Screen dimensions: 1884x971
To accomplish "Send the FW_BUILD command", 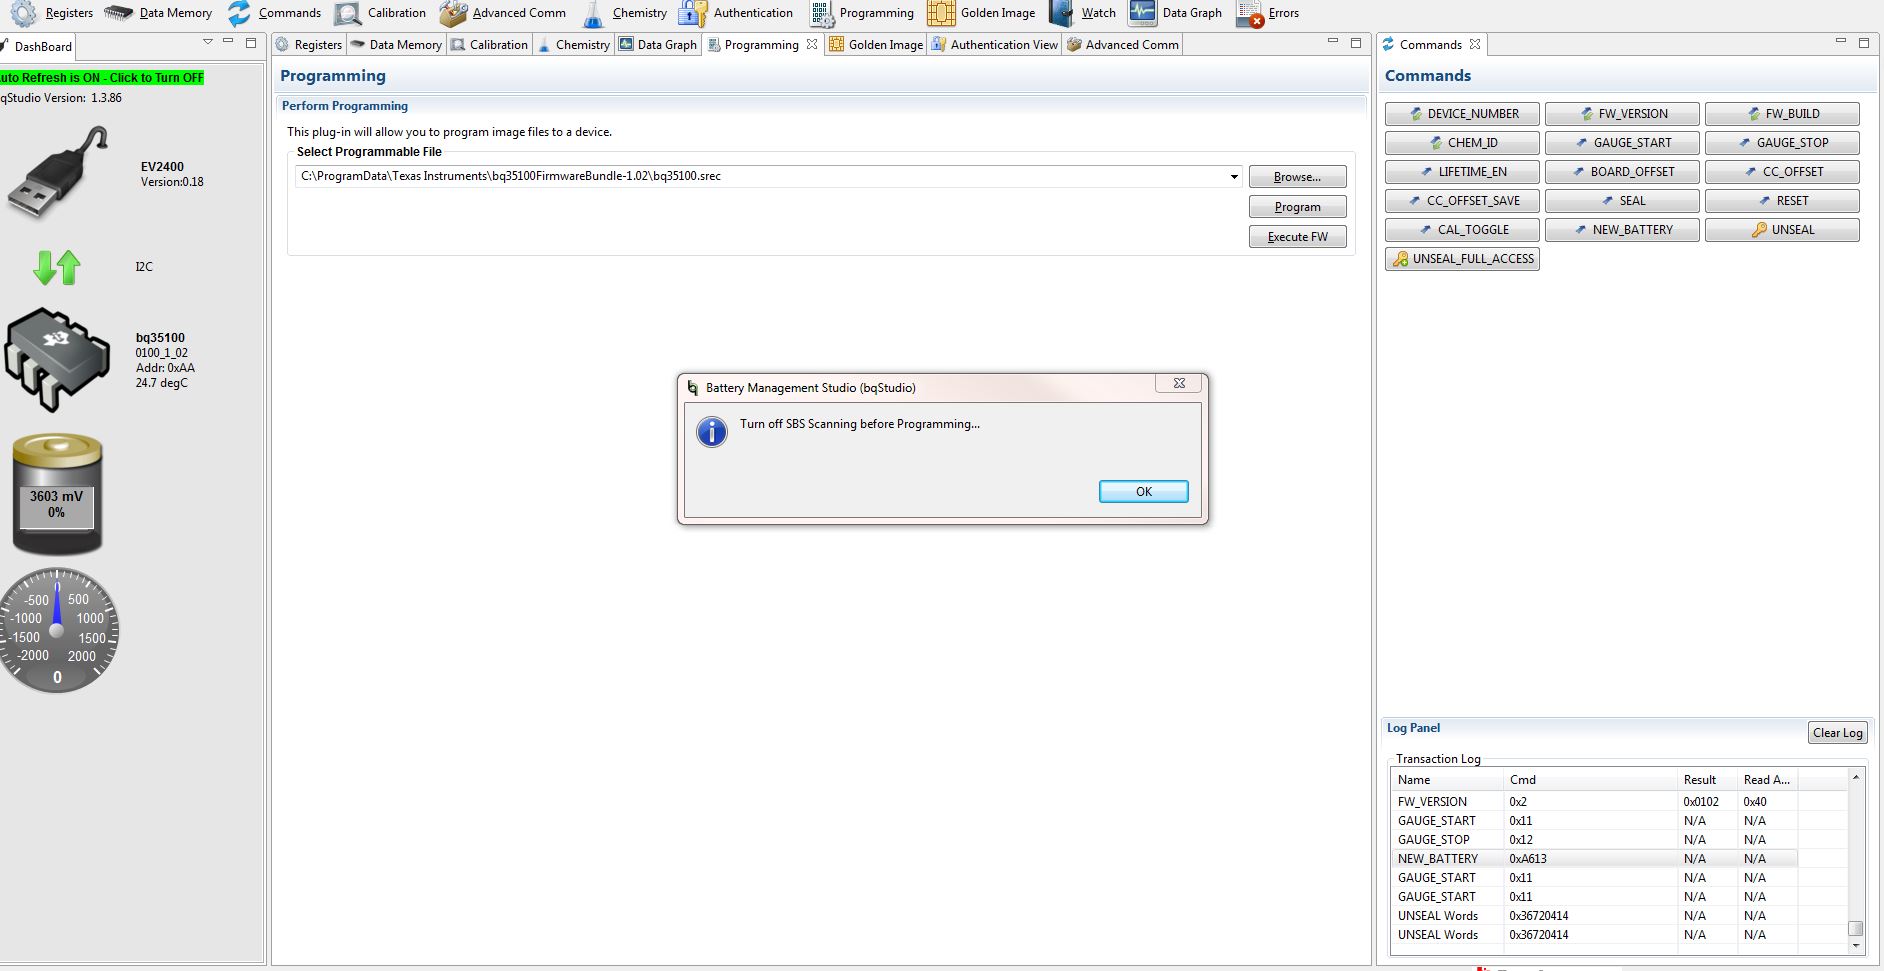I will click(x=1782, y=114).
